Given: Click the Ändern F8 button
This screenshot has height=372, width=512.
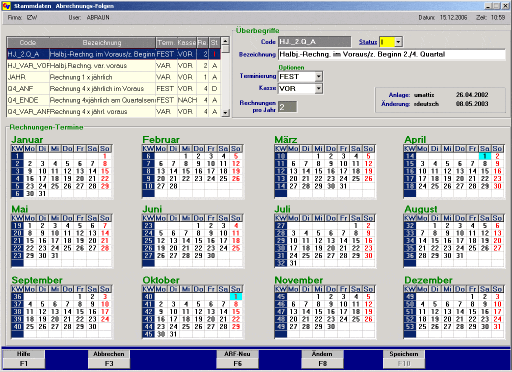Looking at the screenshot, I should point(322,359).
